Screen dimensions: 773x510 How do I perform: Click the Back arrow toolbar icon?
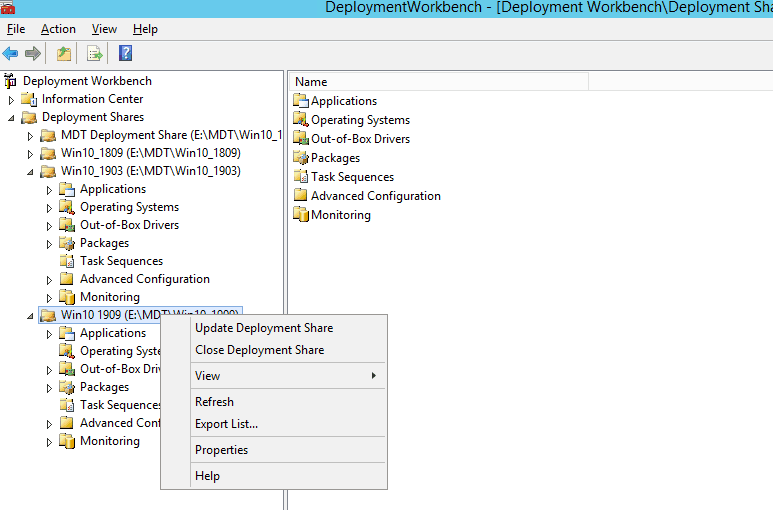10,53
